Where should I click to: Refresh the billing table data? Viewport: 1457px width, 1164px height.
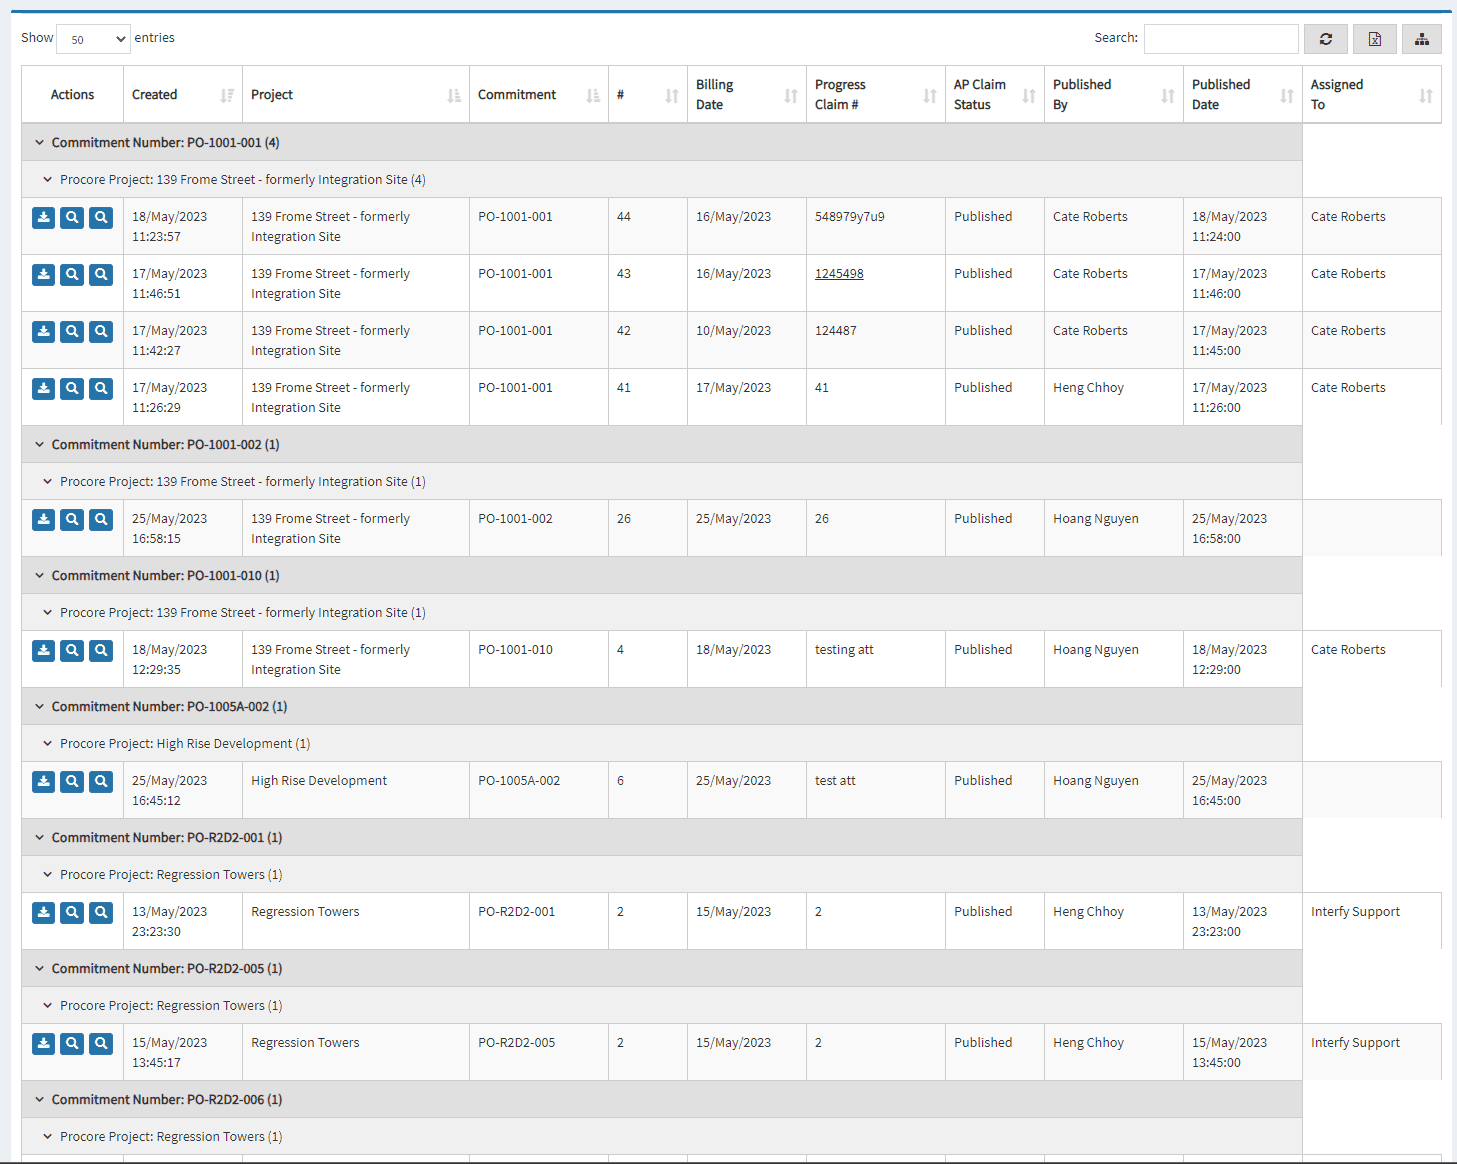click(1325, 38)
